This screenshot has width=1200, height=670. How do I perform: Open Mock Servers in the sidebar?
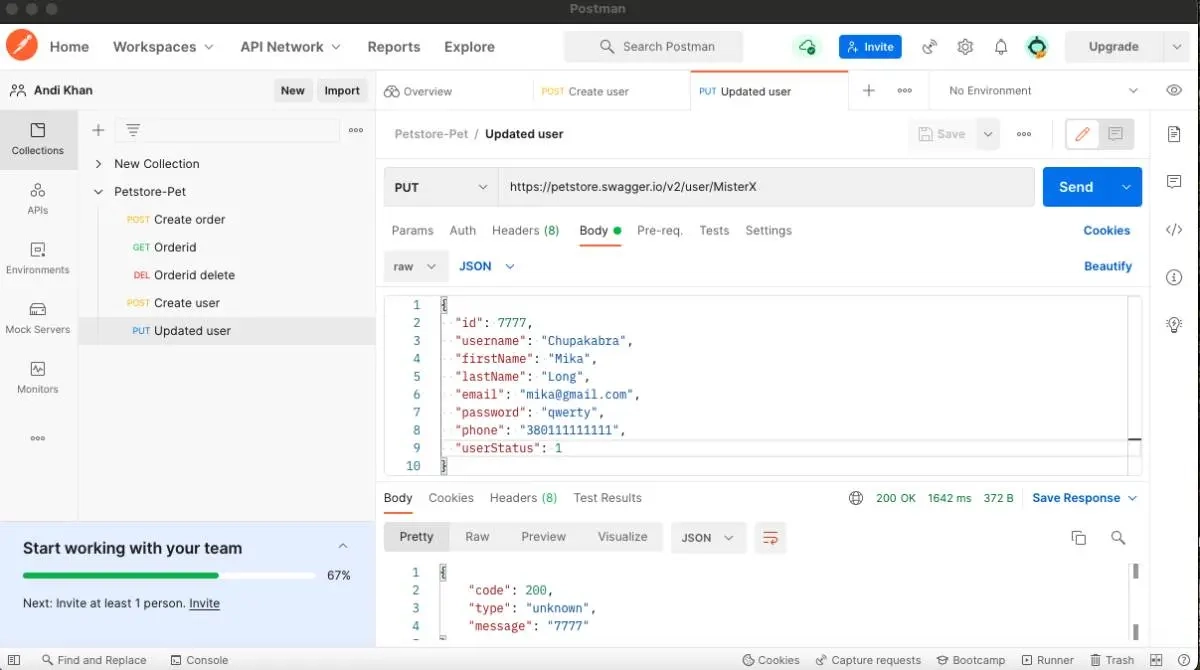(38, 317)
